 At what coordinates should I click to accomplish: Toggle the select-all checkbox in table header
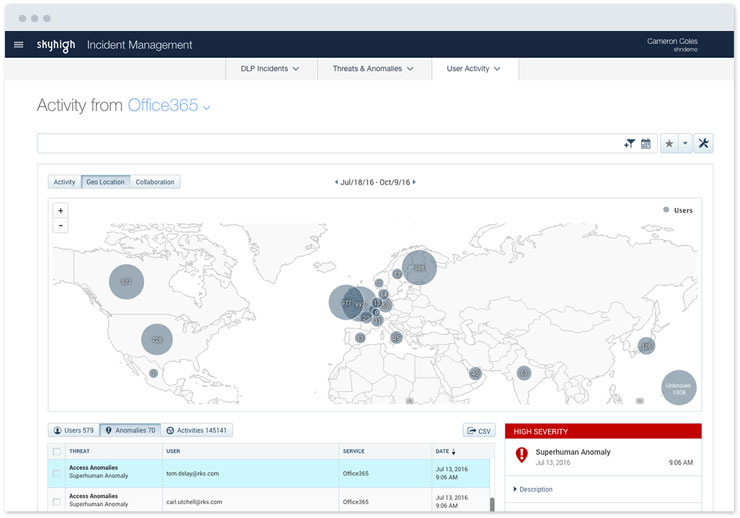pyautogui.click(x=57, y=451)
